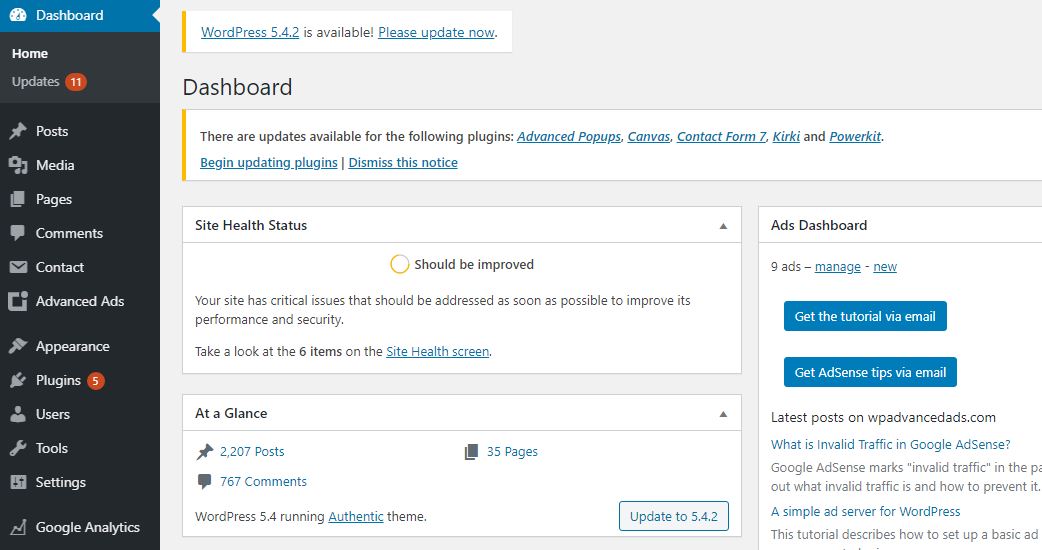Image resolution: width=1042 pixels, height=550 pixels.
Task: Select the Contact envelope icon
Action: 18,267
